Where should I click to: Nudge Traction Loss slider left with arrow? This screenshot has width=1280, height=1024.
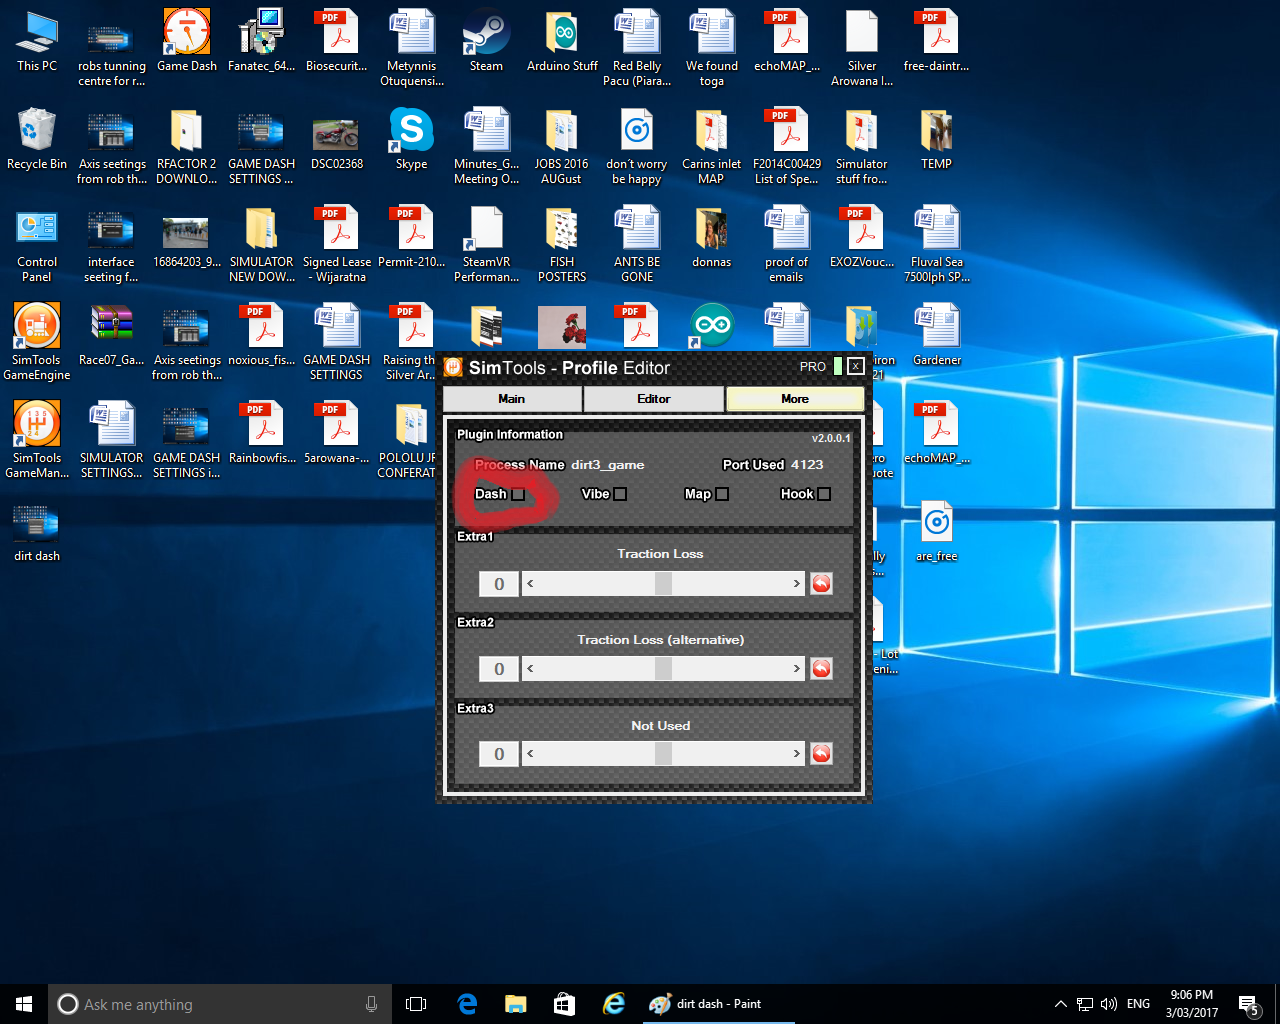tap(530, 583)
